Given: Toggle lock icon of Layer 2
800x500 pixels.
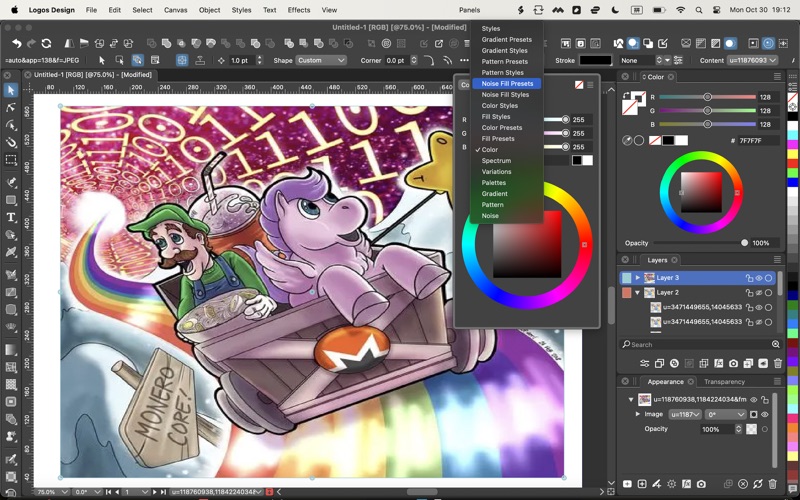Looking at the screenshot, I should [749, 293].
